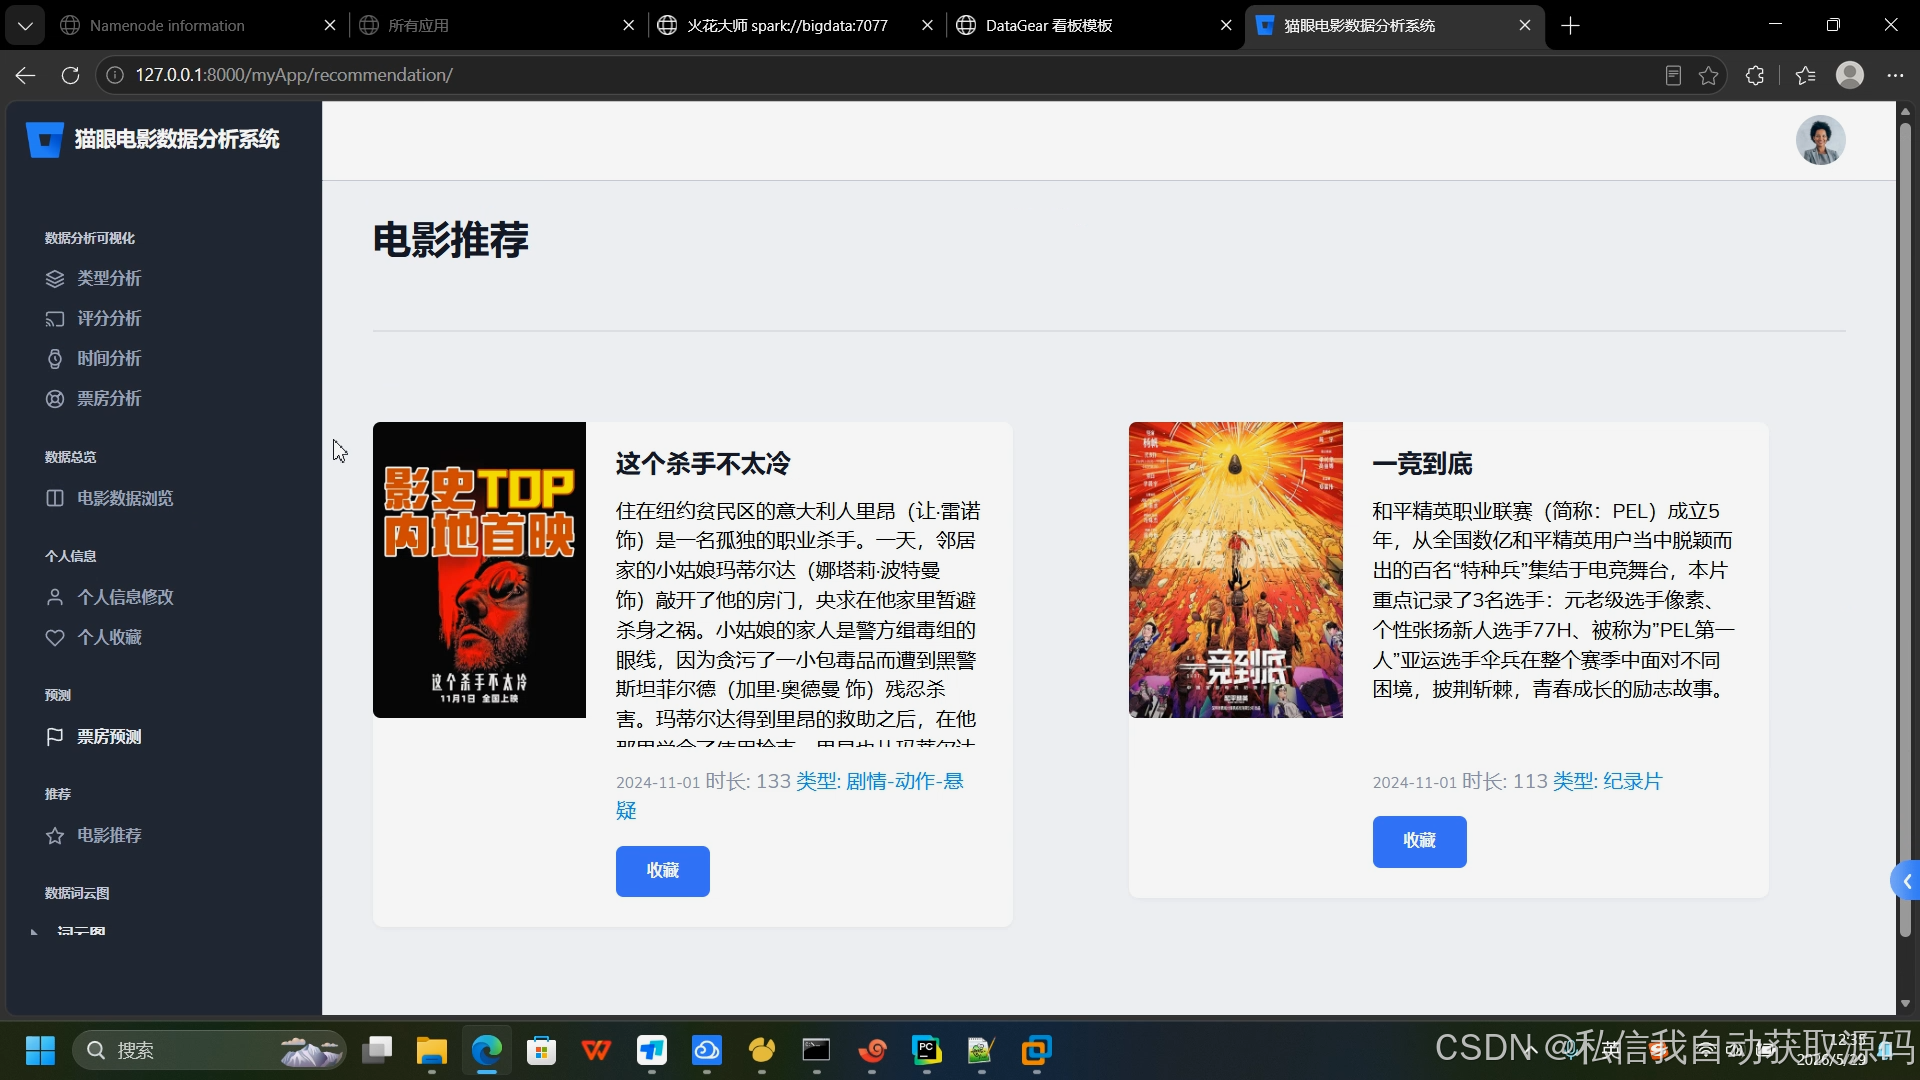Click the star icon beside 电影推荐 in sidebar
Image resolution: width=1920 pixels, height=1080 pixels.
click(x=55, y=836)
